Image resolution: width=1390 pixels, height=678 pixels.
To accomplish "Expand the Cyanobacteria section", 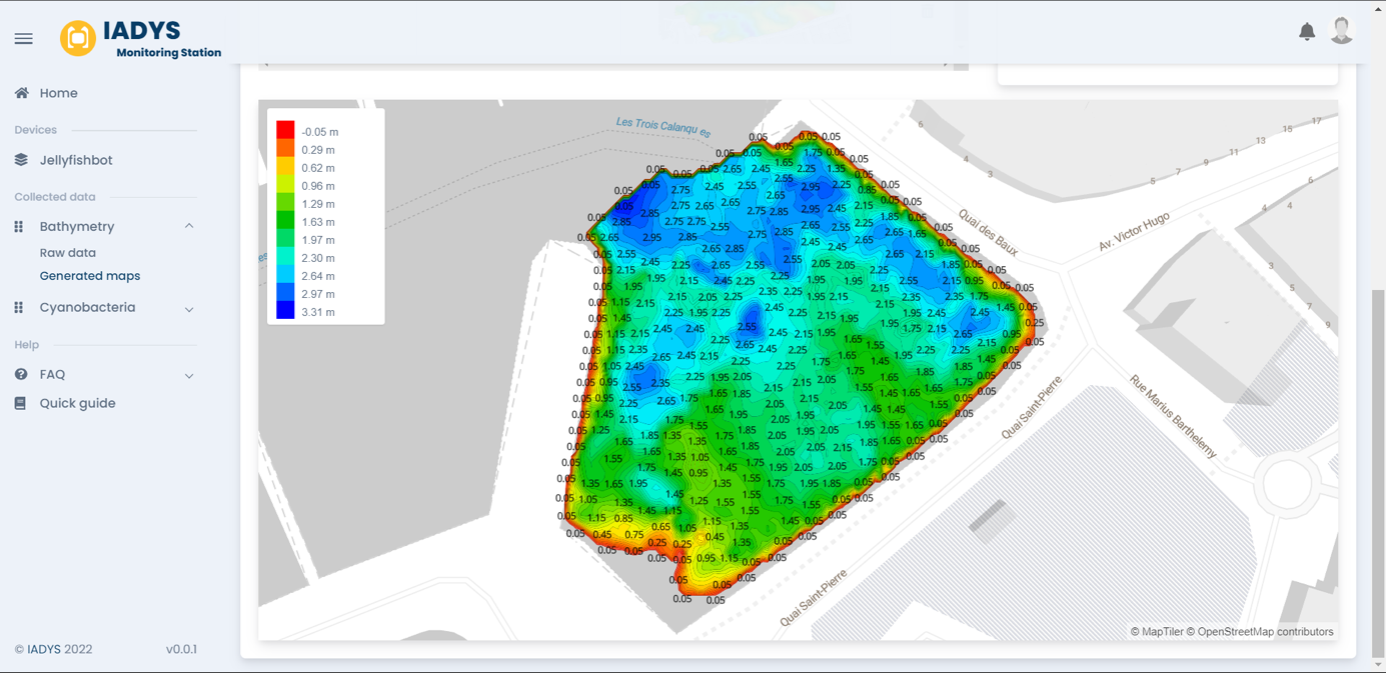I will point(189,307).
